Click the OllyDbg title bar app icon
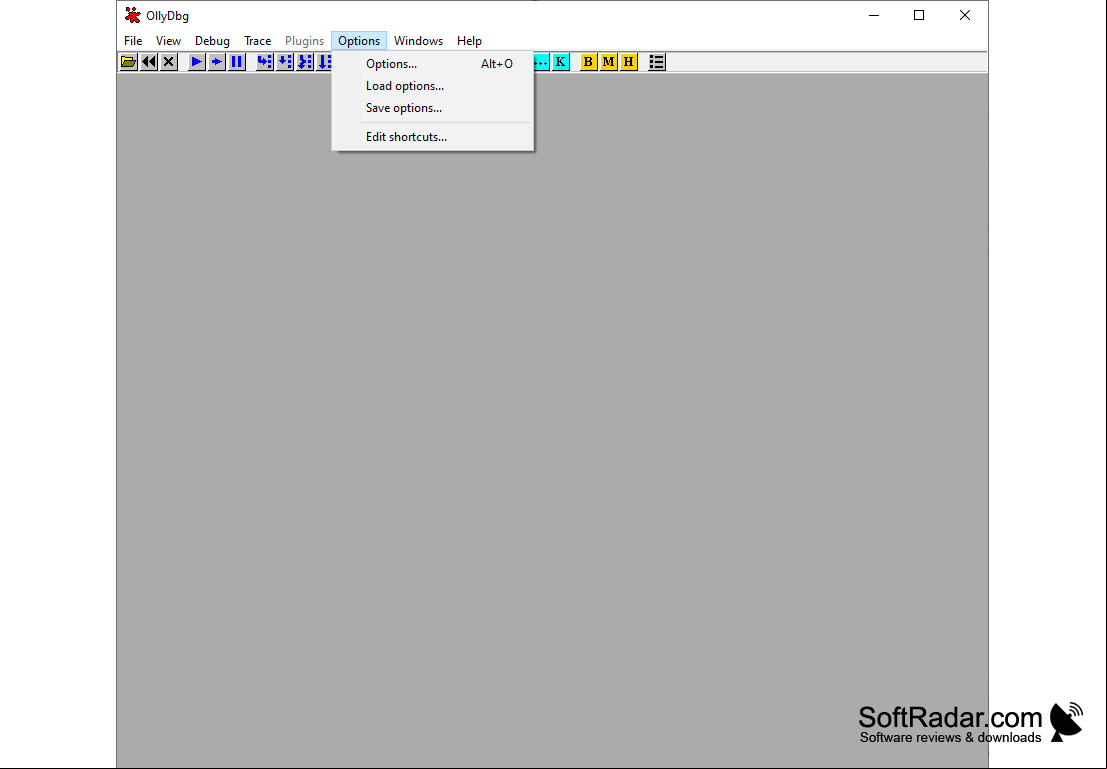 coord(132,15)
